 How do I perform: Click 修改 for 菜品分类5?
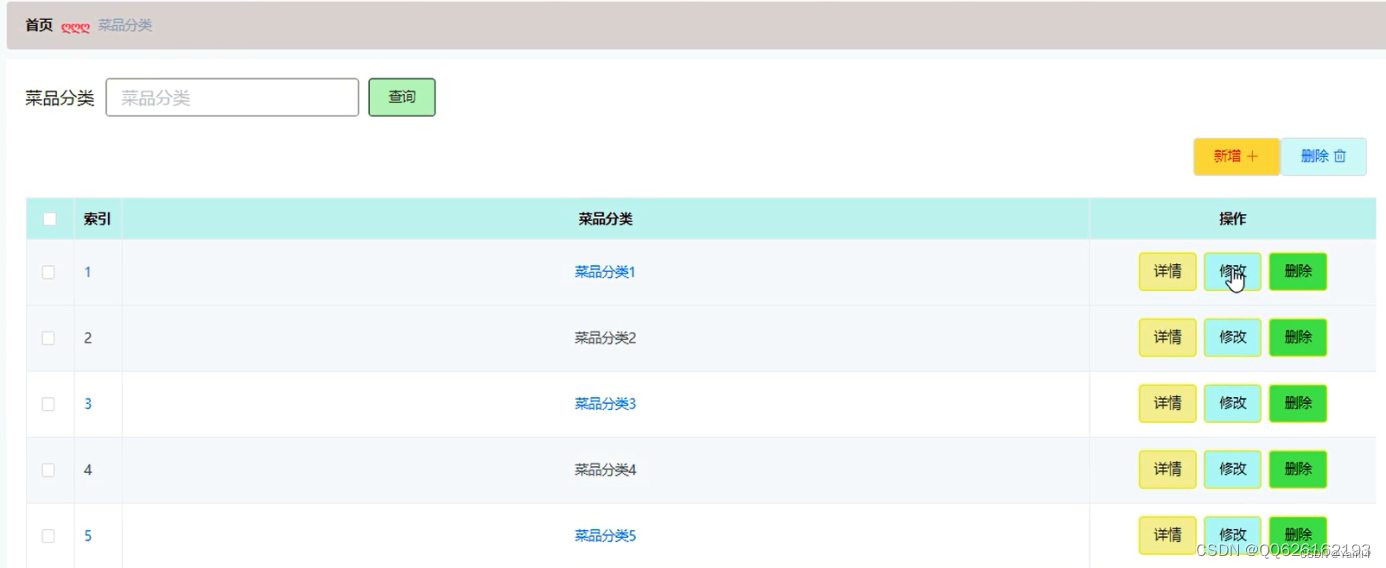click(x=1233, y=536)
